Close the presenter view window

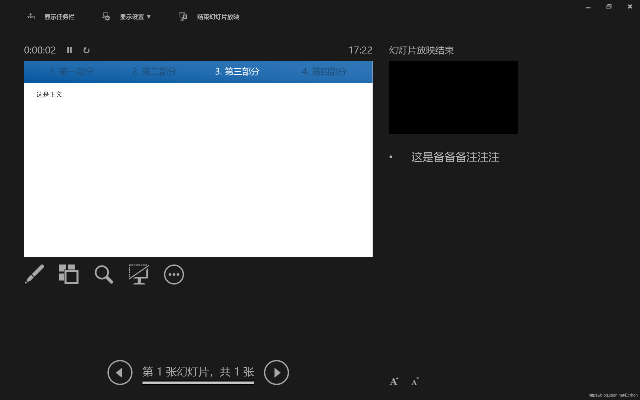pos(629,7)
